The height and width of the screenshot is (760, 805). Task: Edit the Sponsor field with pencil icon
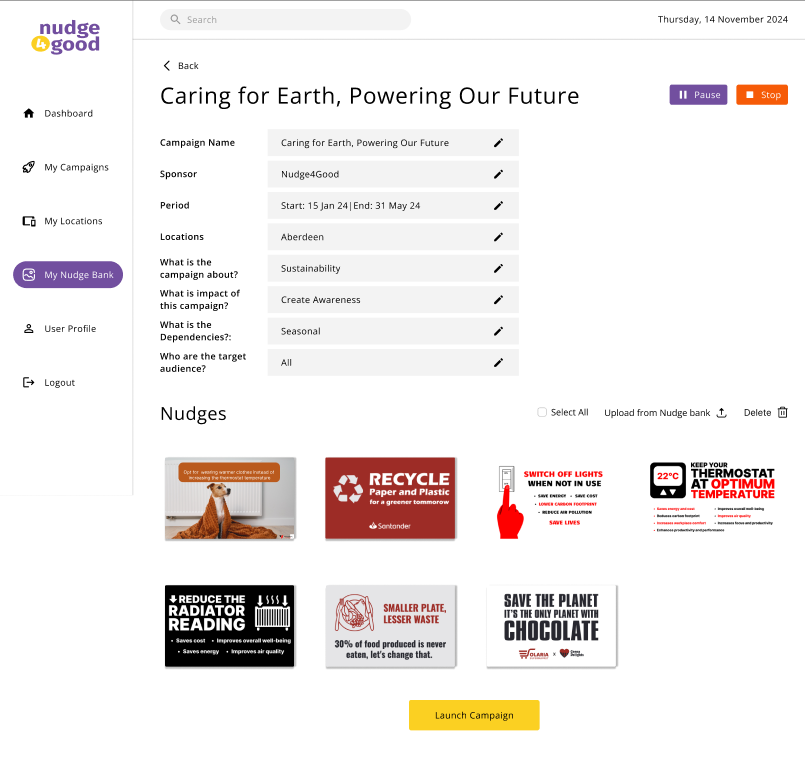[498, 174]
